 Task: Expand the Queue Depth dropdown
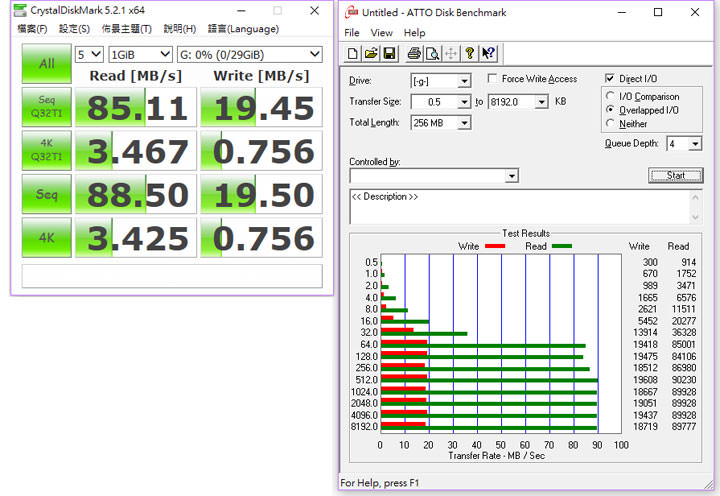(x=696, y=144)
